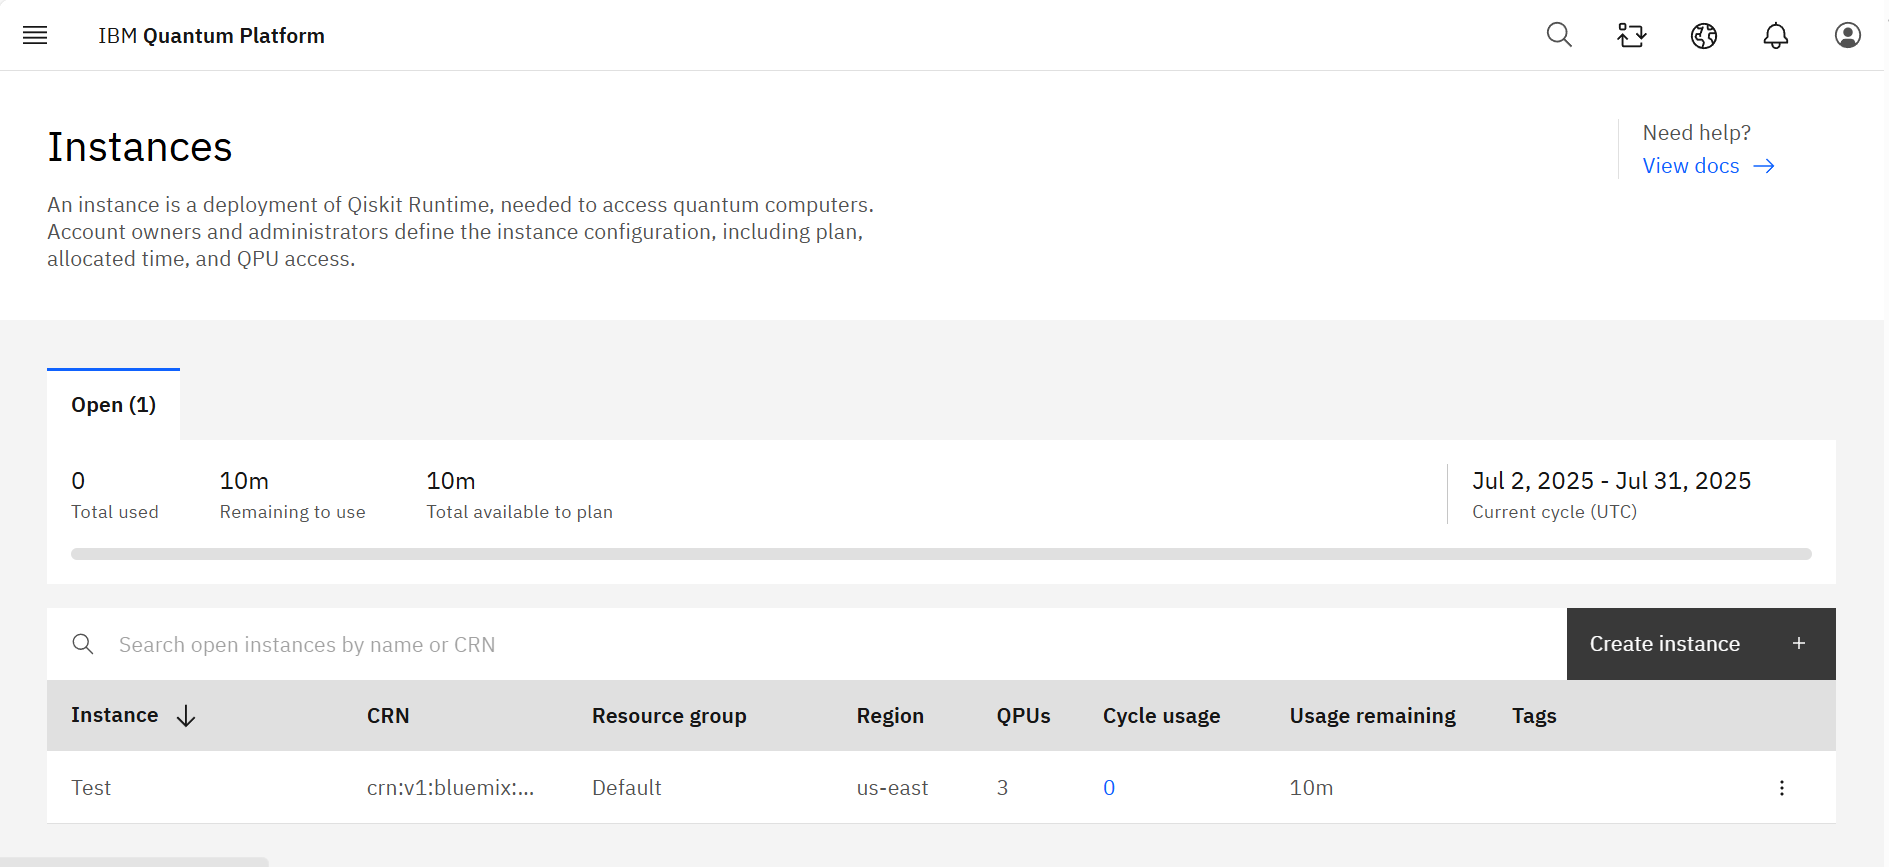Viewport: 1889px width, 867px height.
Task: Open the account switcher icon
Action: (x=1631, y=36)
